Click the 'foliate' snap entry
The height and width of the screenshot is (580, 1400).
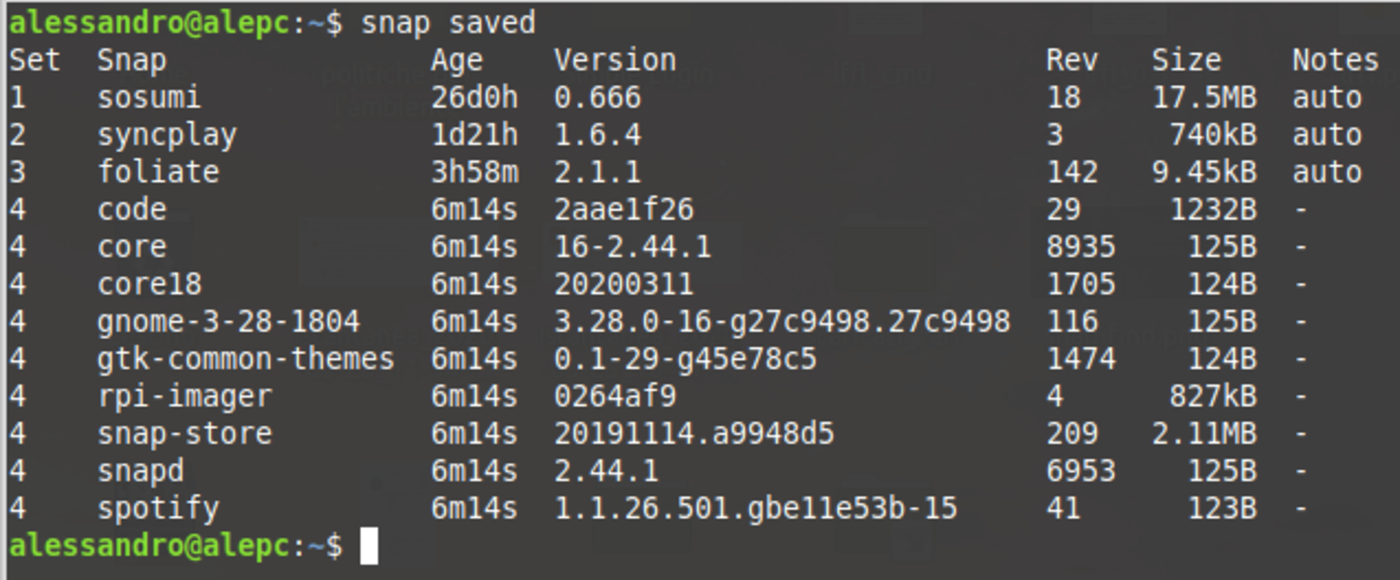coord(158,172)
